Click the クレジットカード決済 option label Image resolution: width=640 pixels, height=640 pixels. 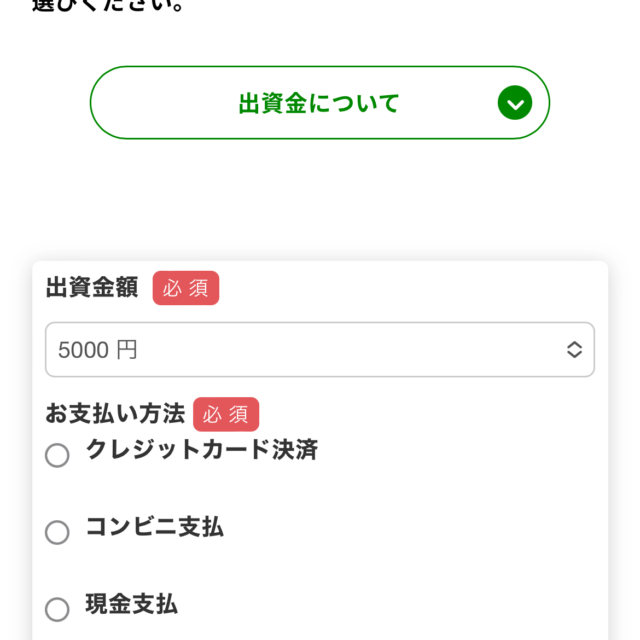click(x=202, y=450)
